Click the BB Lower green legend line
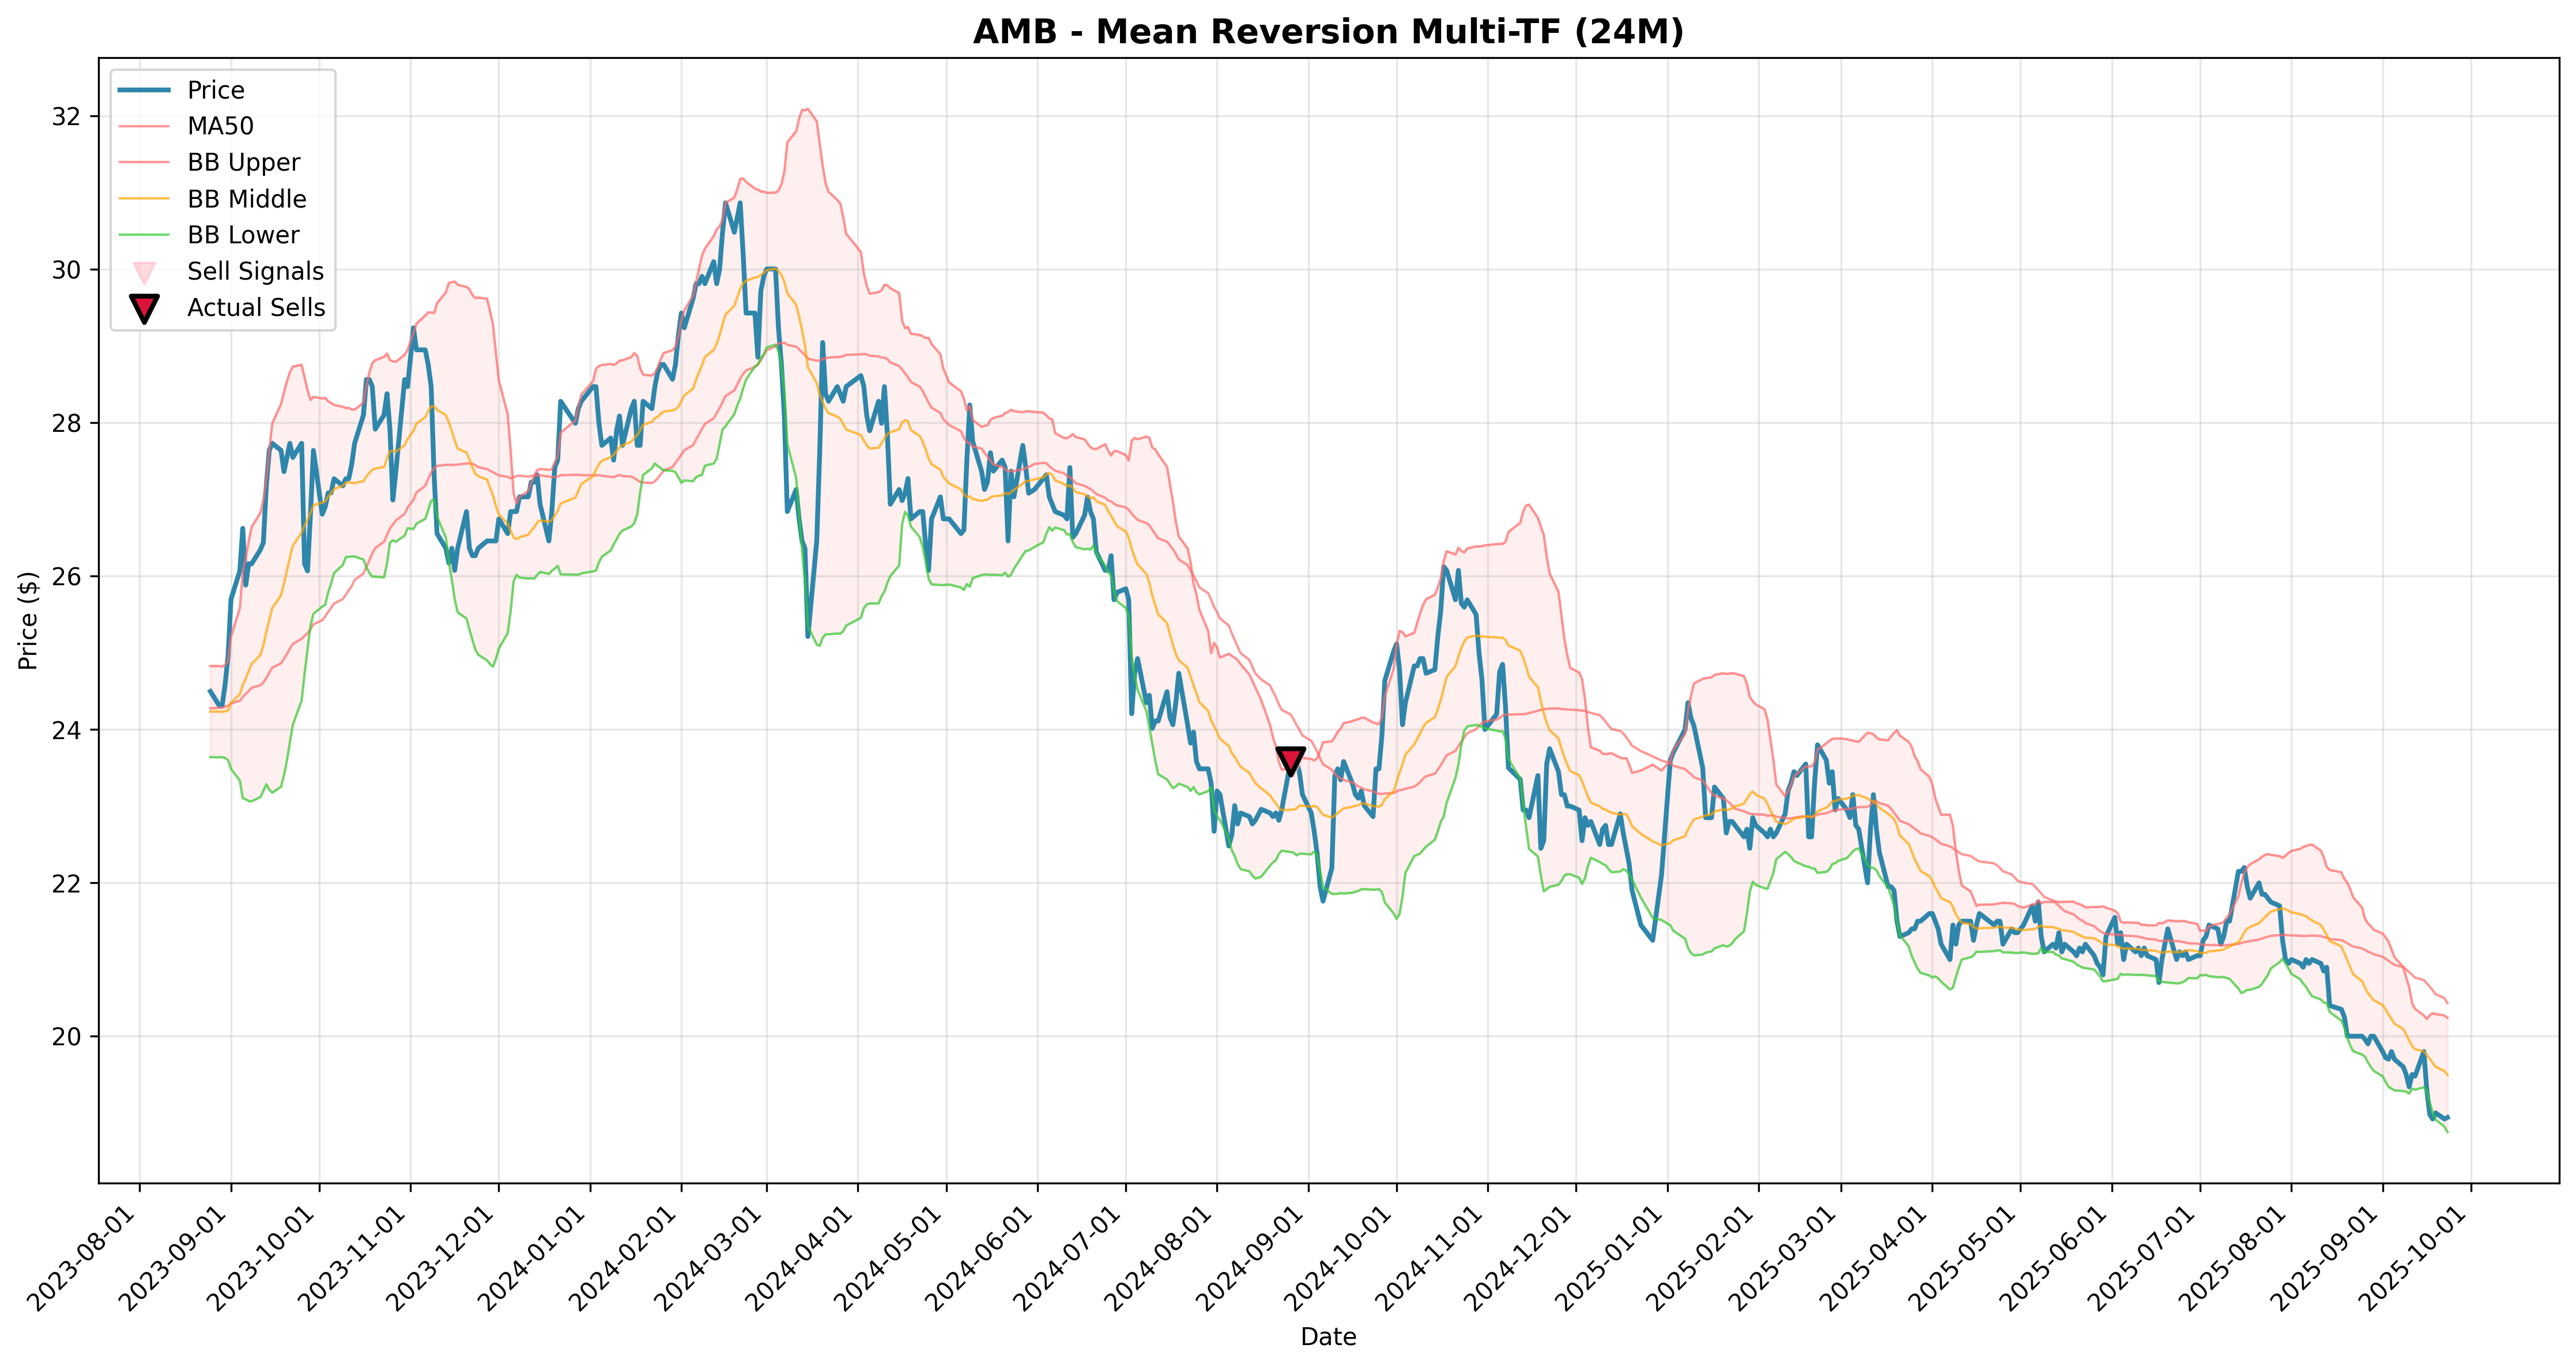The image size is (2576, 1367). click(x=144, y=235)
